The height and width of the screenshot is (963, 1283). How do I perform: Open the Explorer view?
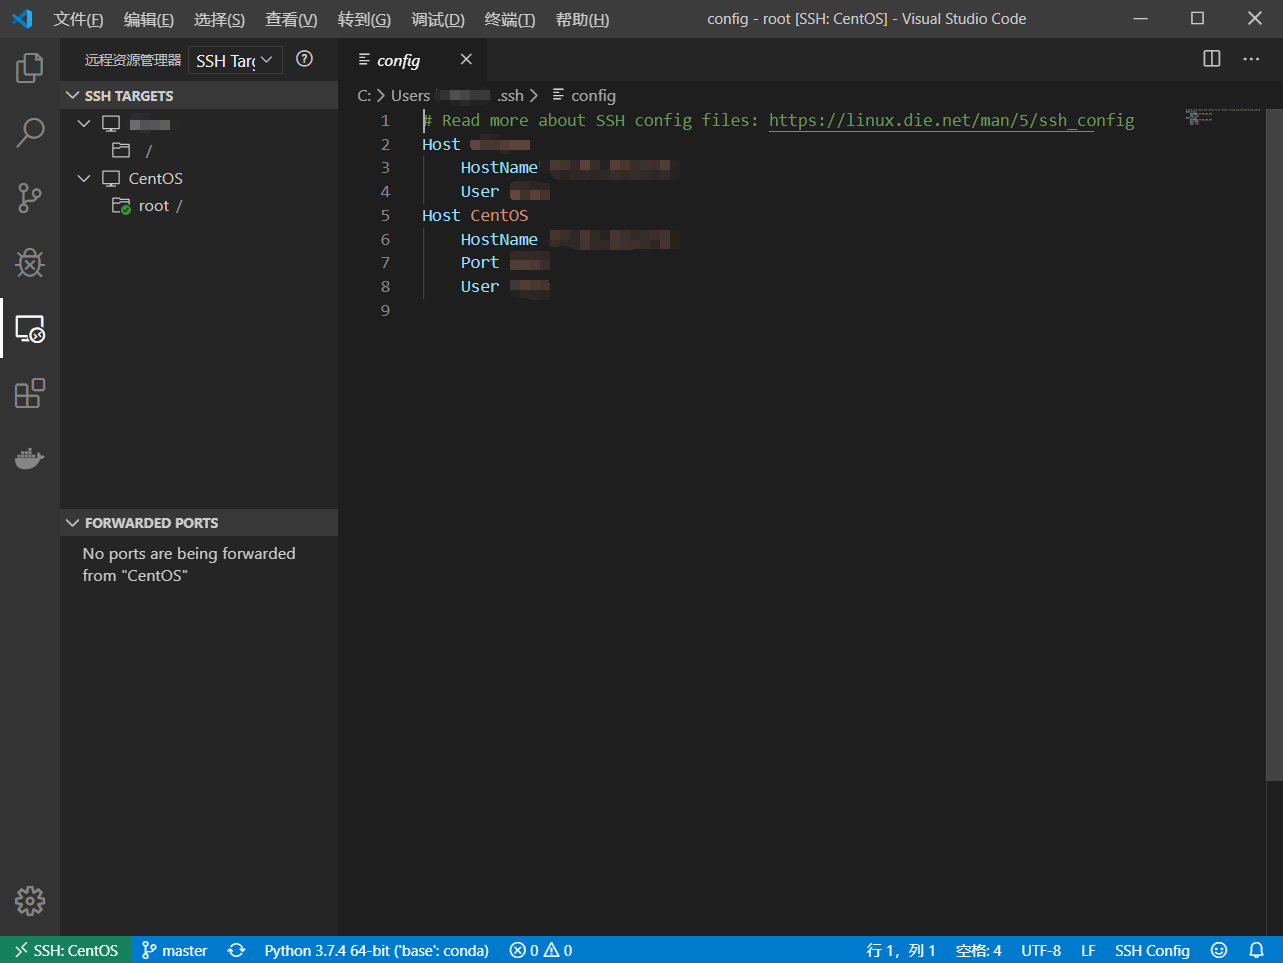(29, 67)
